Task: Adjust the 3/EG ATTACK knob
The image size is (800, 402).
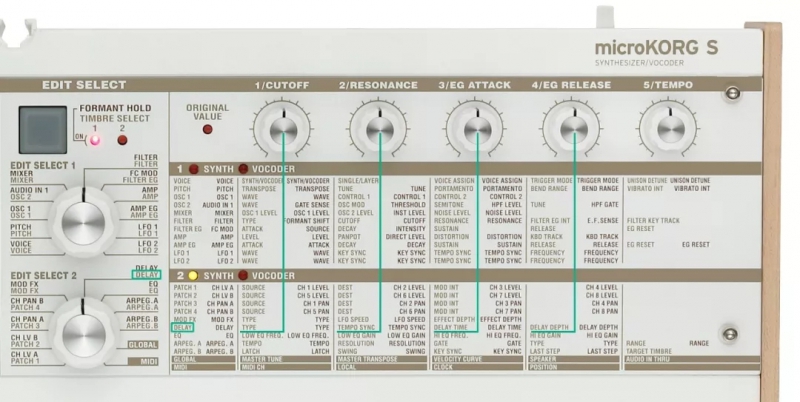Action: [x=477, y=130]
